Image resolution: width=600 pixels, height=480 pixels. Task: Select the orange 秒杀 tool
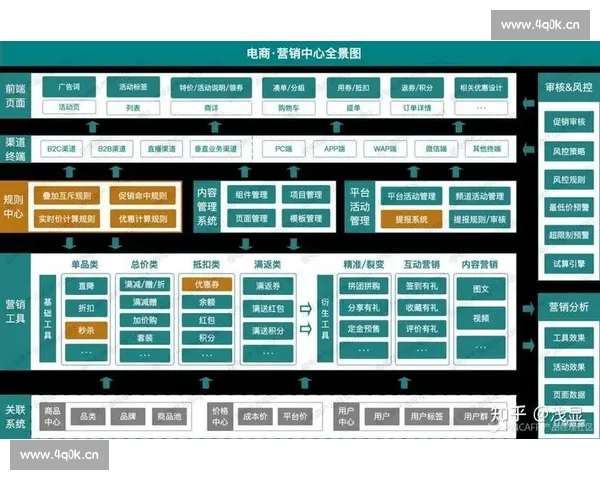[x=86, y=329]
